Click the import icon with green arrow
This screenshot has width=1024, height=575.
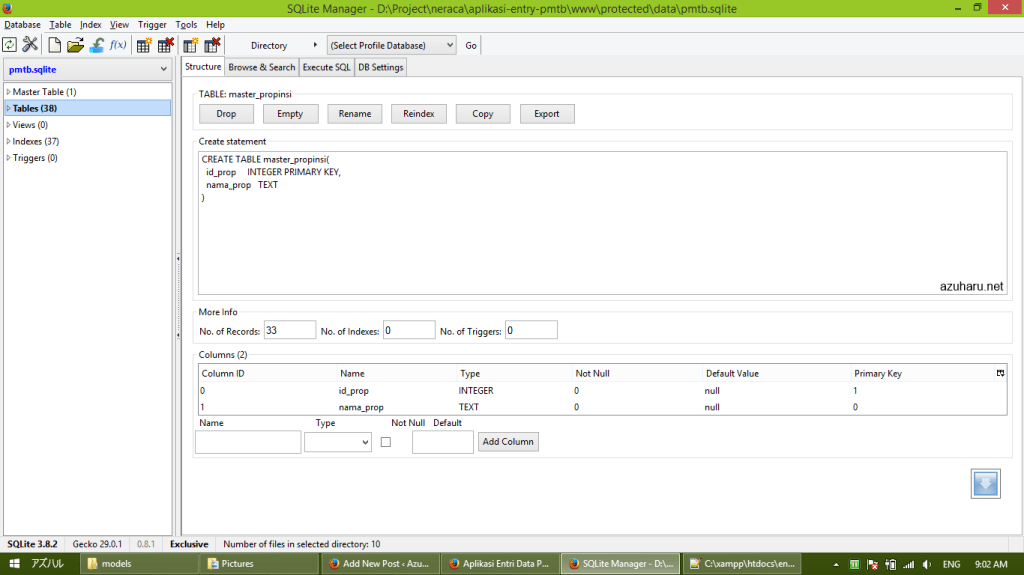(97, 45)
